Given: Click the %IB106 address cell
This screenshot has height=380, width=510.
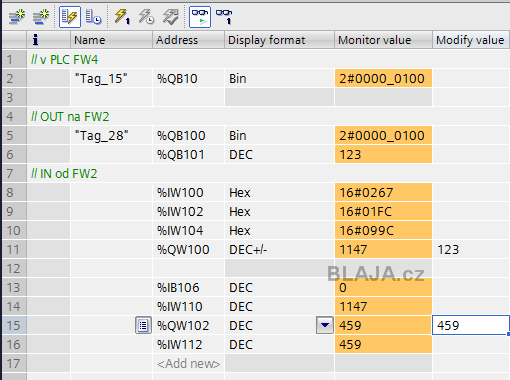Looking at the screenshot, I should 189,288.
